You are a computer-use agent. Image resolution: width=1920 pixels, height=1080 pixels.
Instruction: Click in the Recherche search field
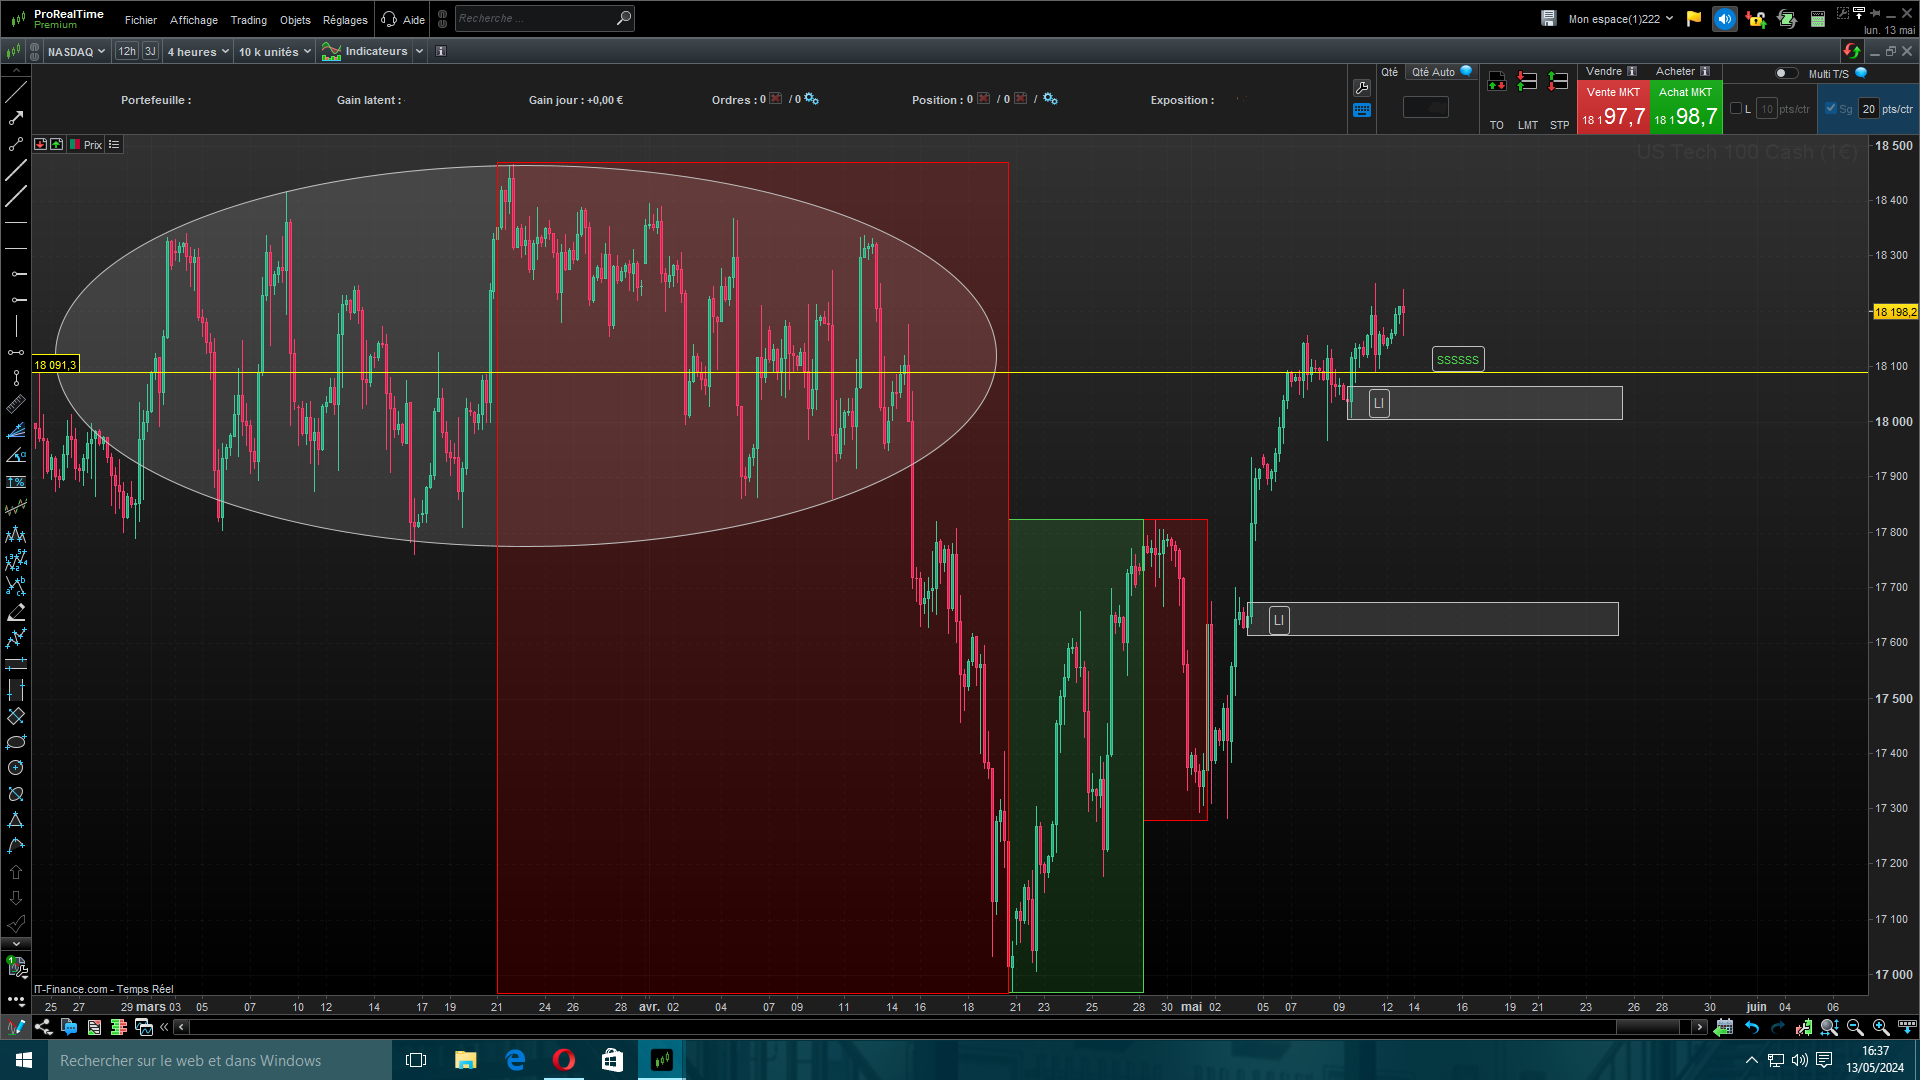coord(535,19)
